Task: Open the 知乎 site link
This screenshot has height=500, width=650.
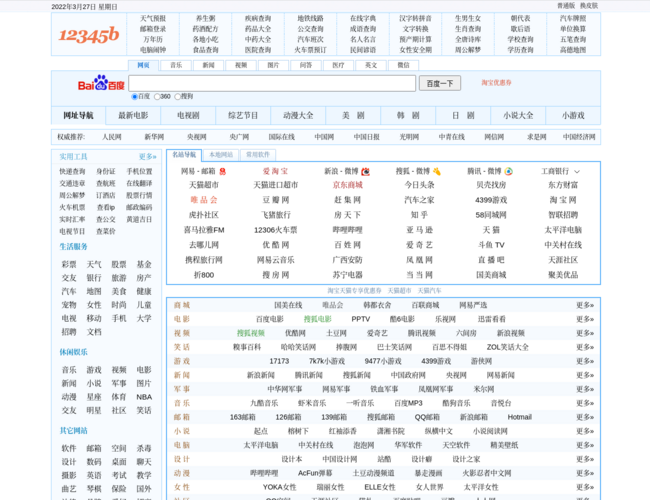Action: point(419,215)
